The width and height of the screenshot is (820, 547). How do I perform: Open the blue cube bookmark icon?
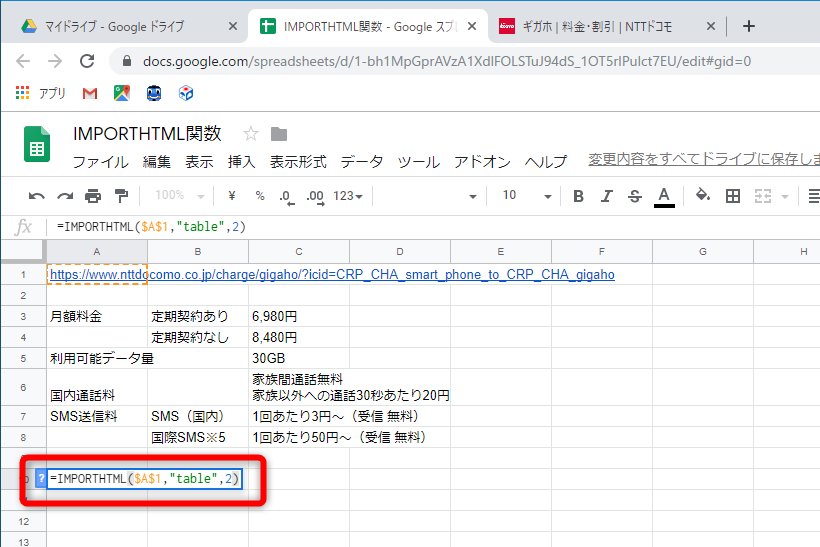click(x=186, y=93)
